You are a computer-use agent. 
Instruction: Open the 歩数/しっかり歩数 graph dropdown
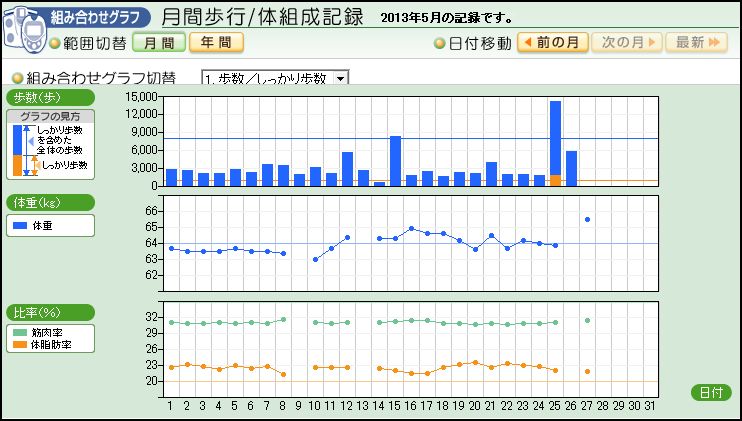tap(275, 78)
